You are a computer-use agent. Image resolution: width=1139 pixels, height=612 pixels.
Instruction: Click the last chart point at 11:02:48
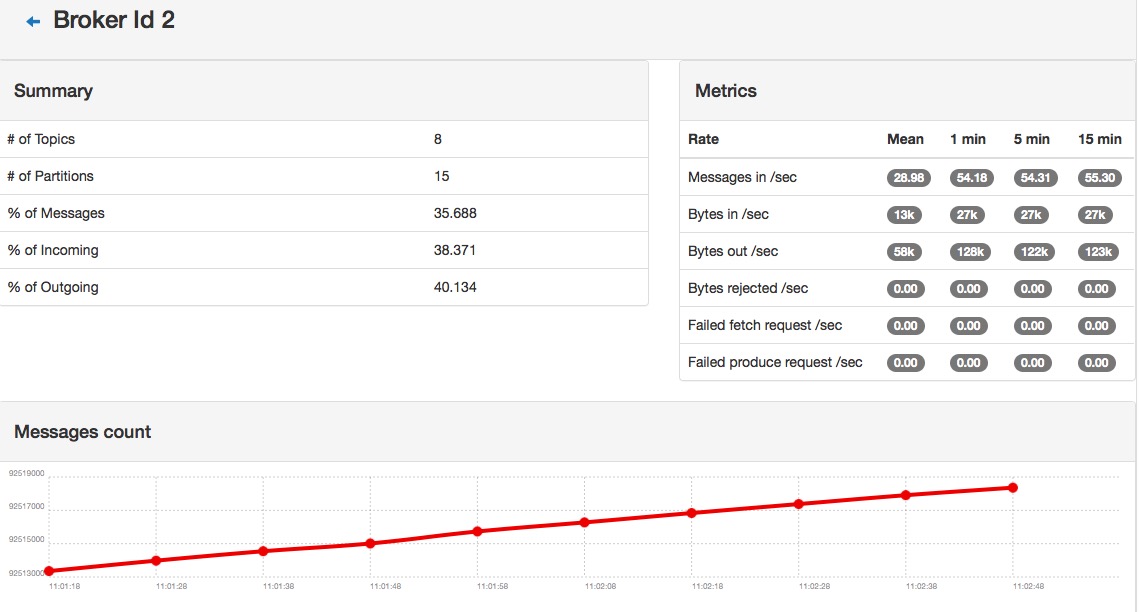(x=1013, y=487)
